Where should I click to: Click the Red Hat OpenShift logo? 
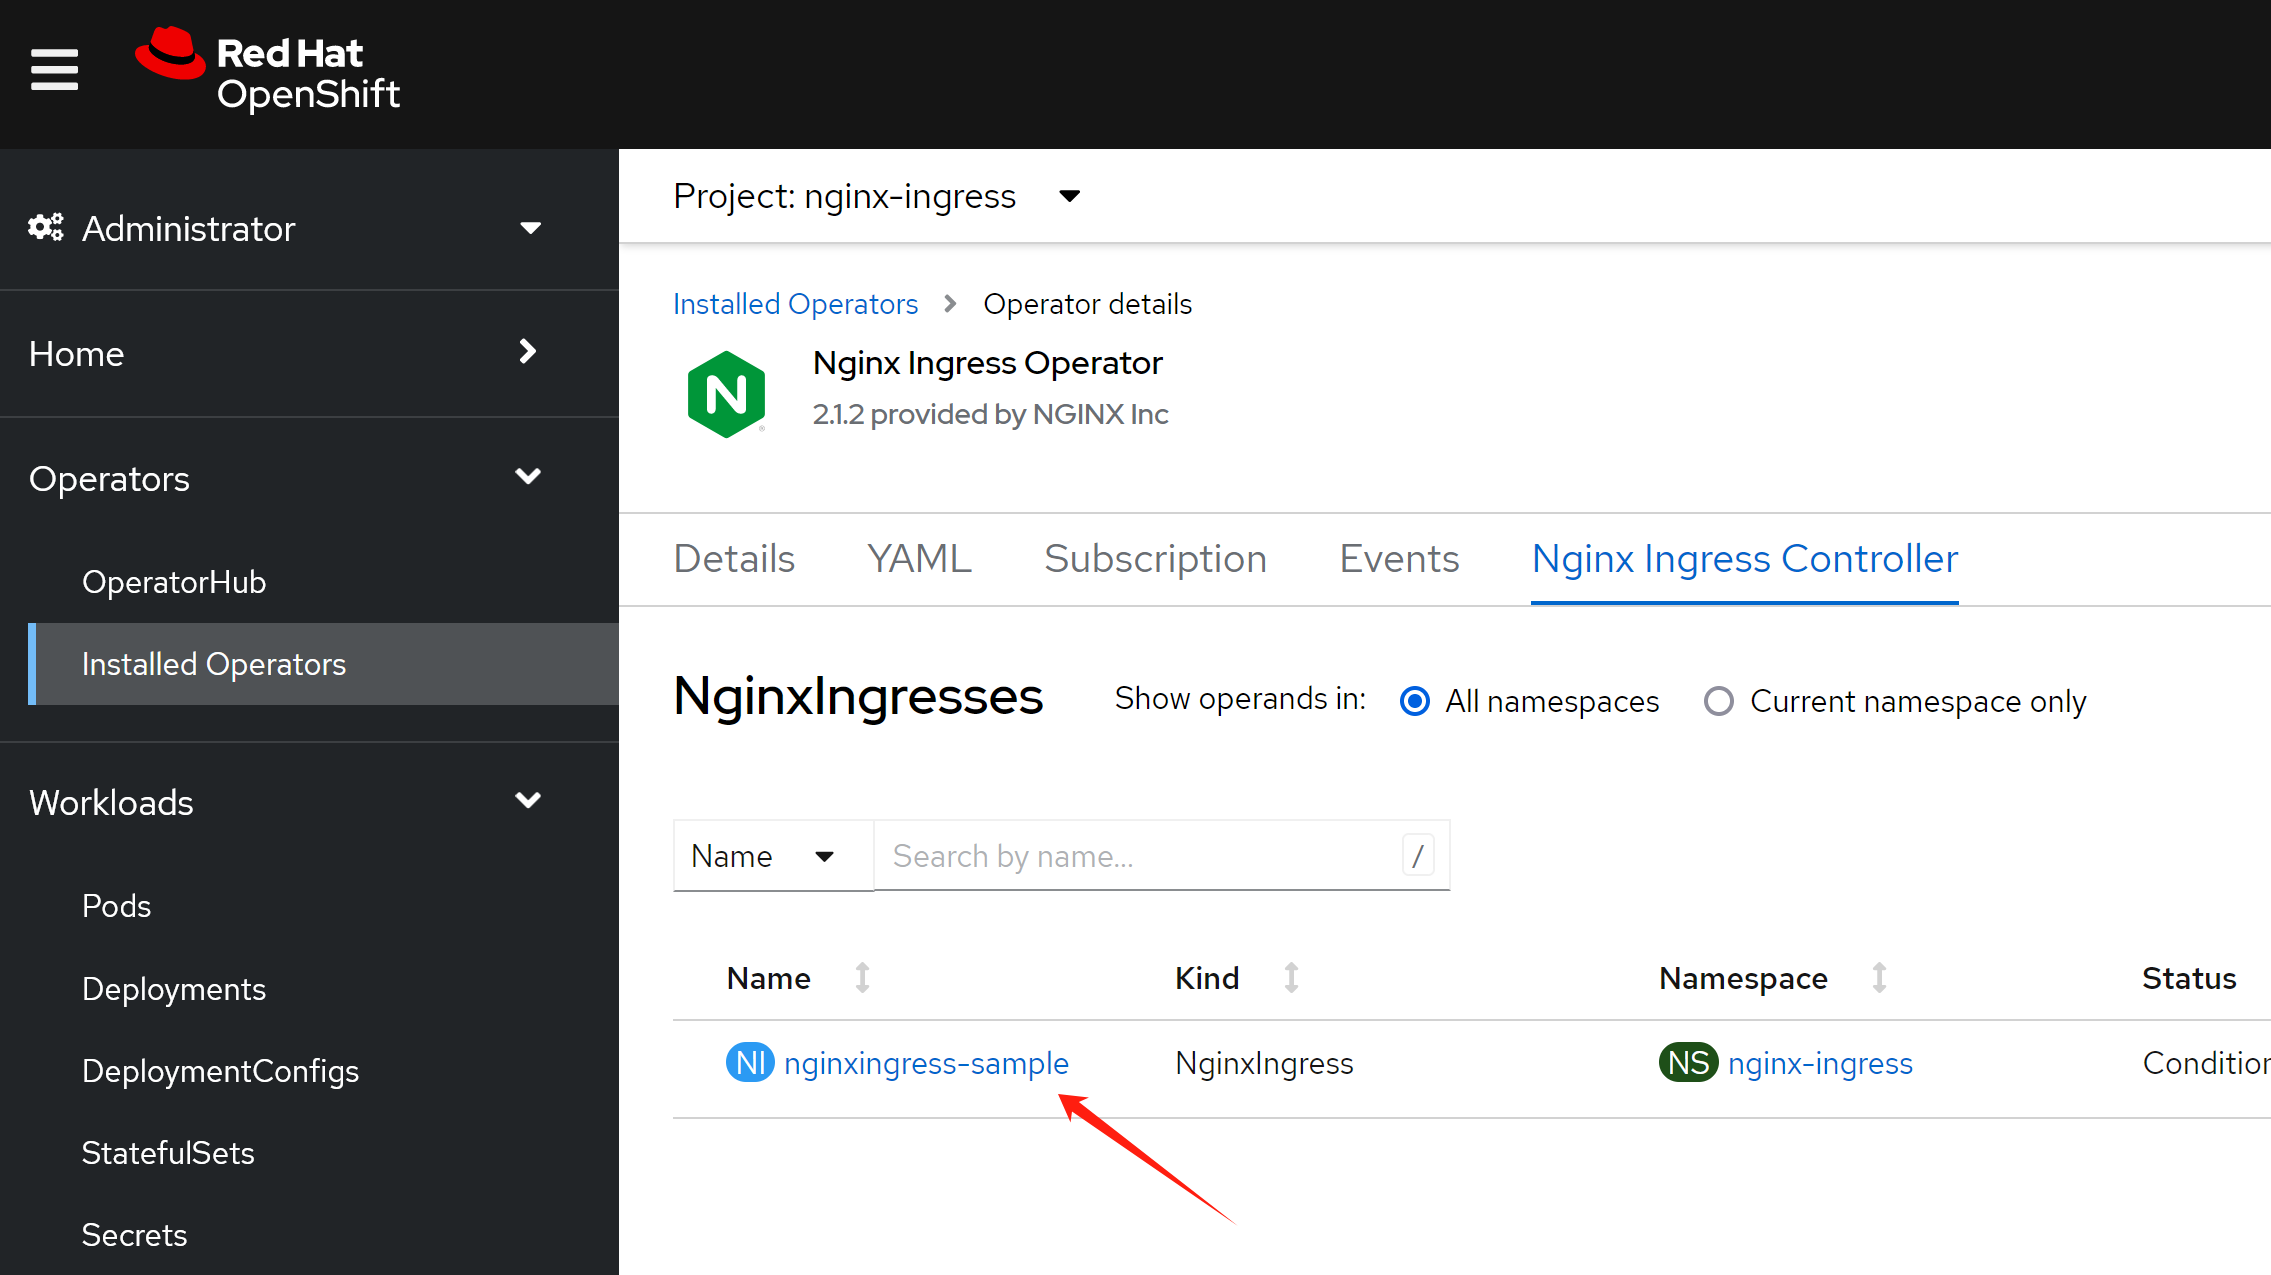[x=268, y=70]
